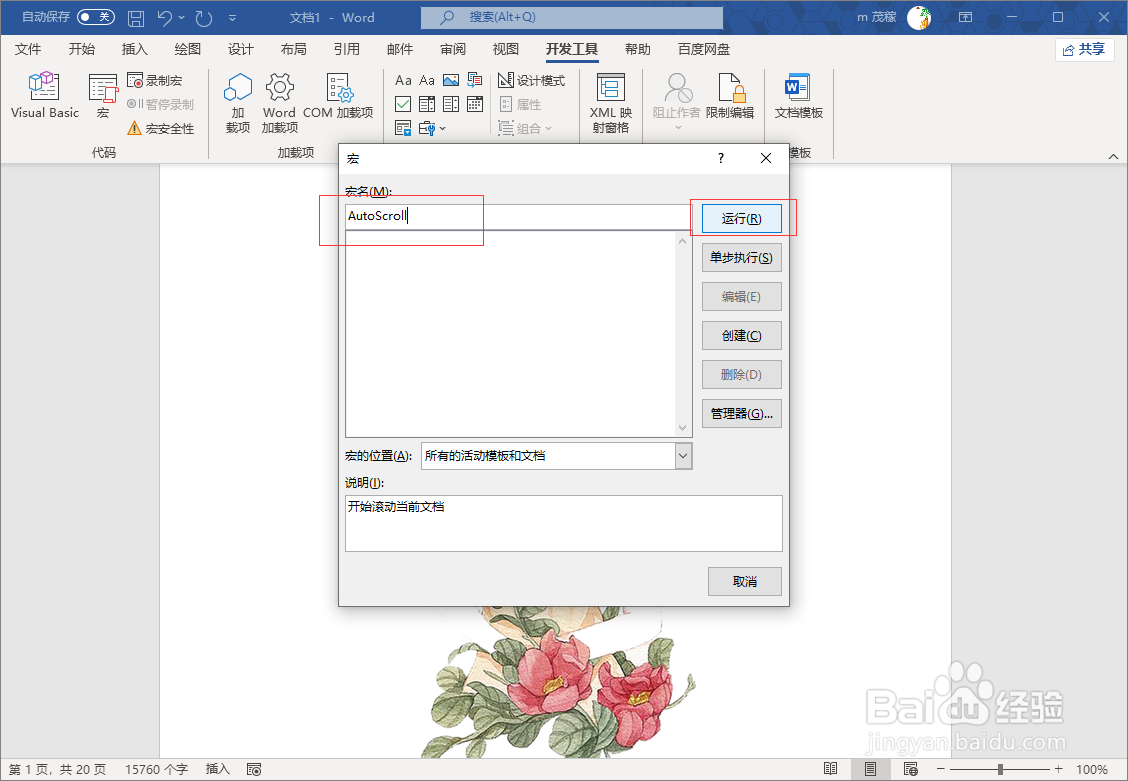Insert rich text content control (first Aa)
1128x781 pixels.
(x=403, y=81)
